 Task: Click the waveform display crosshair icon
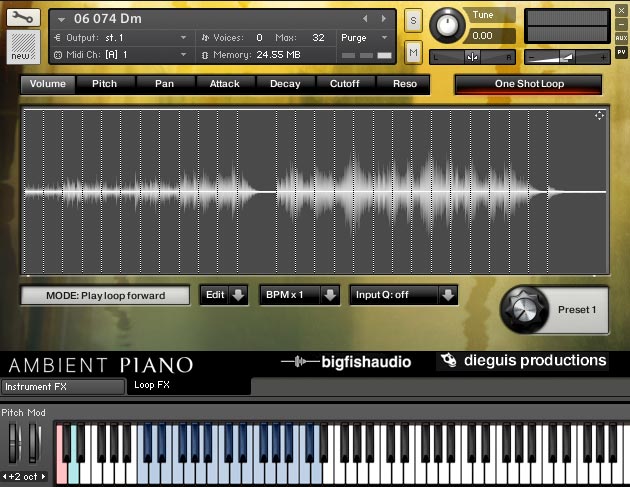599,116
